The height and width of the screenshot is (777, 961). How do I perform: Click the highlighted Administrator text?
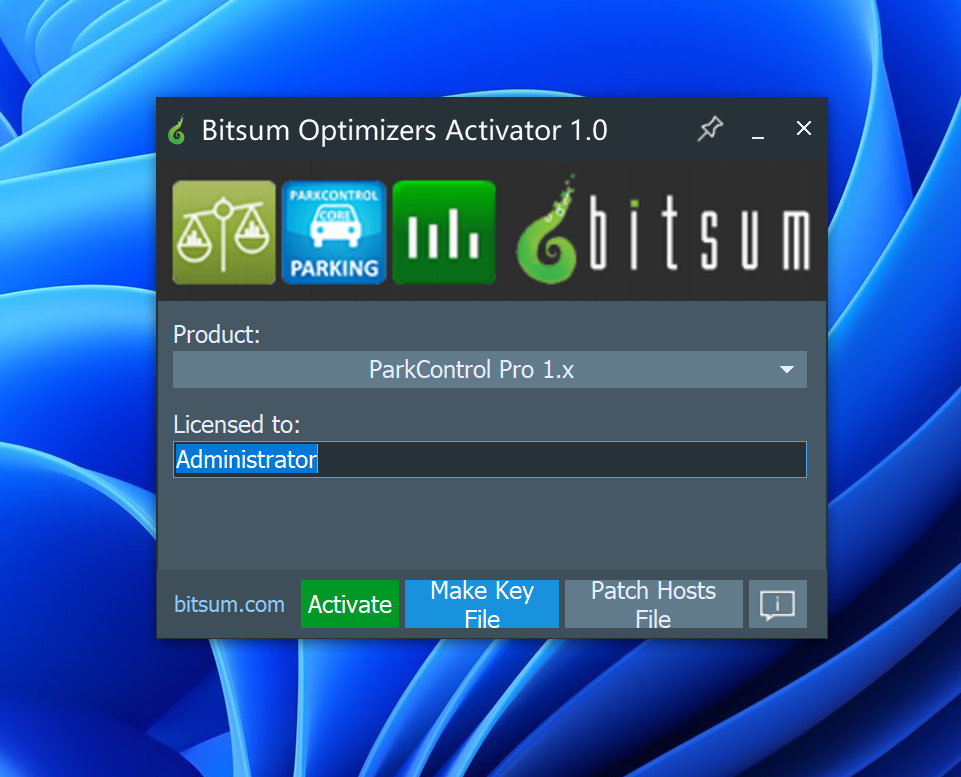(246, 460)
